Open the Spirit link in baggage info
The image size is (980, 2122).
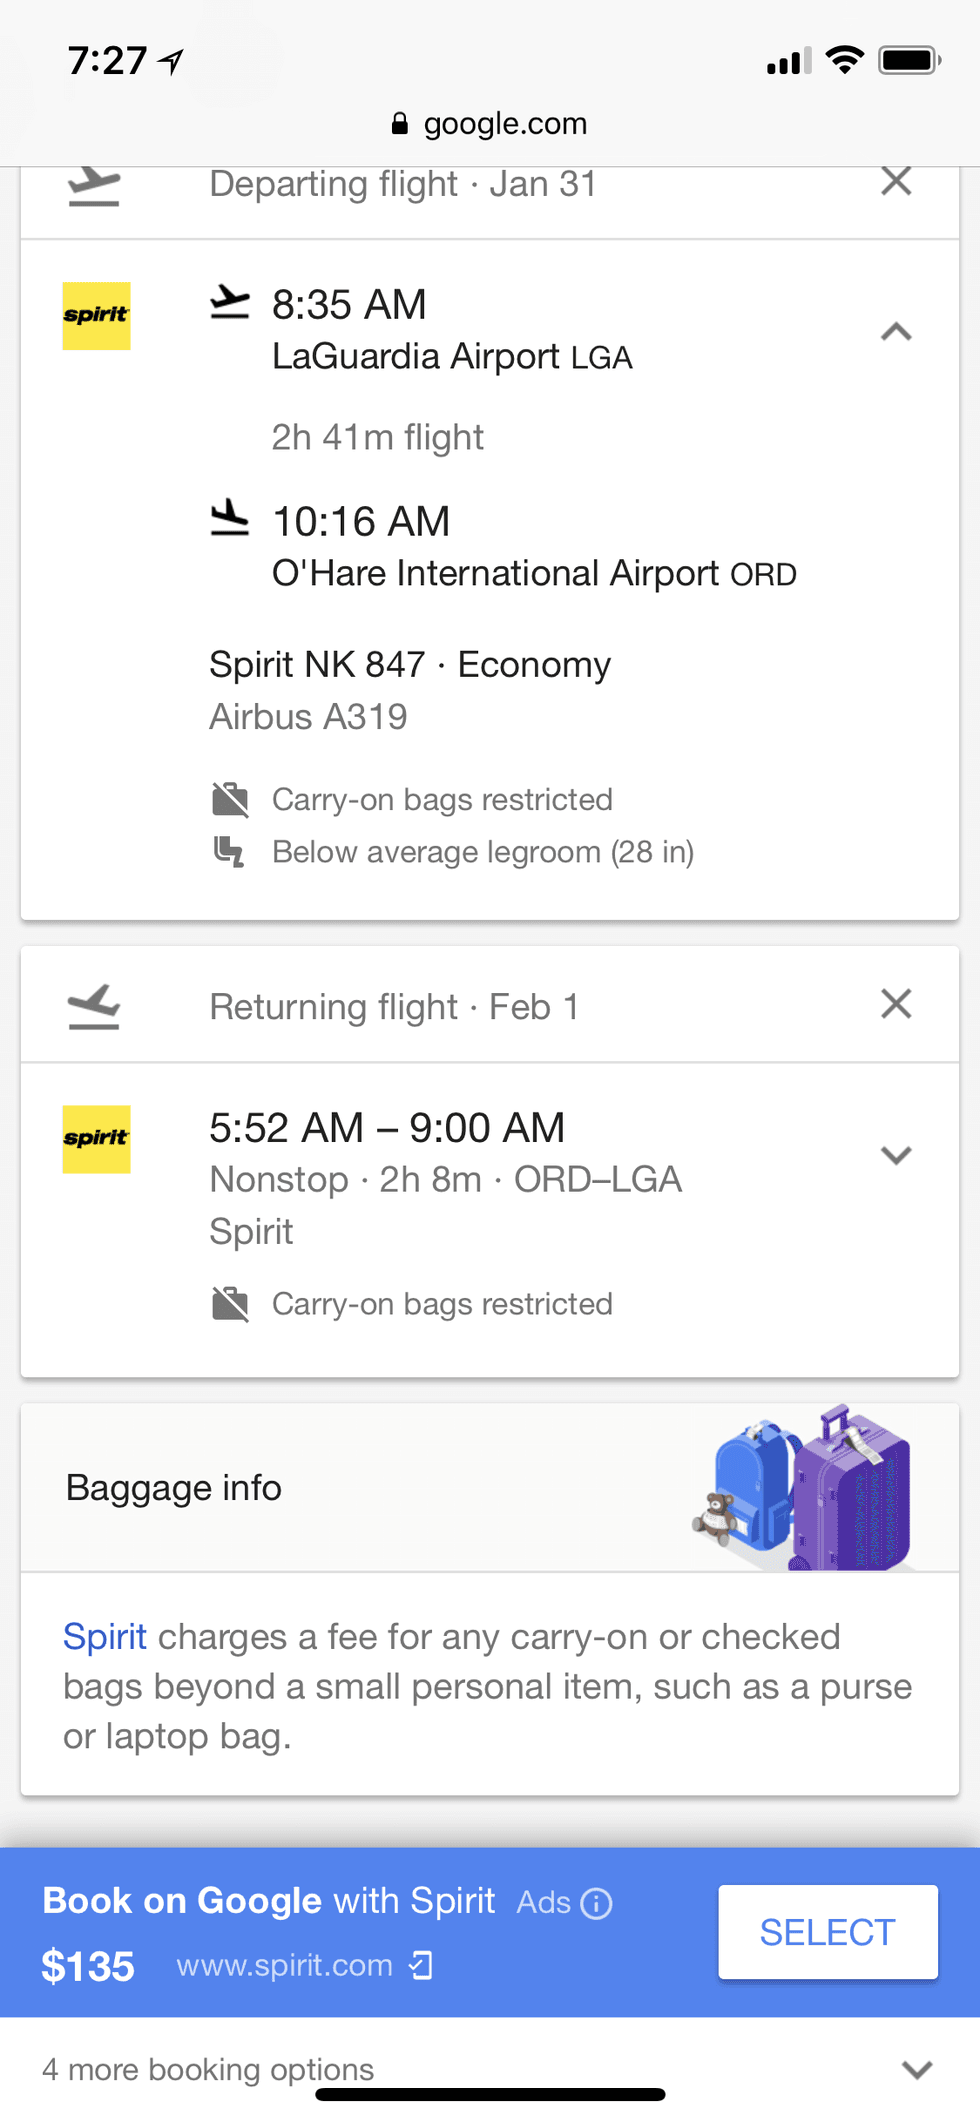pos(104,1637)
